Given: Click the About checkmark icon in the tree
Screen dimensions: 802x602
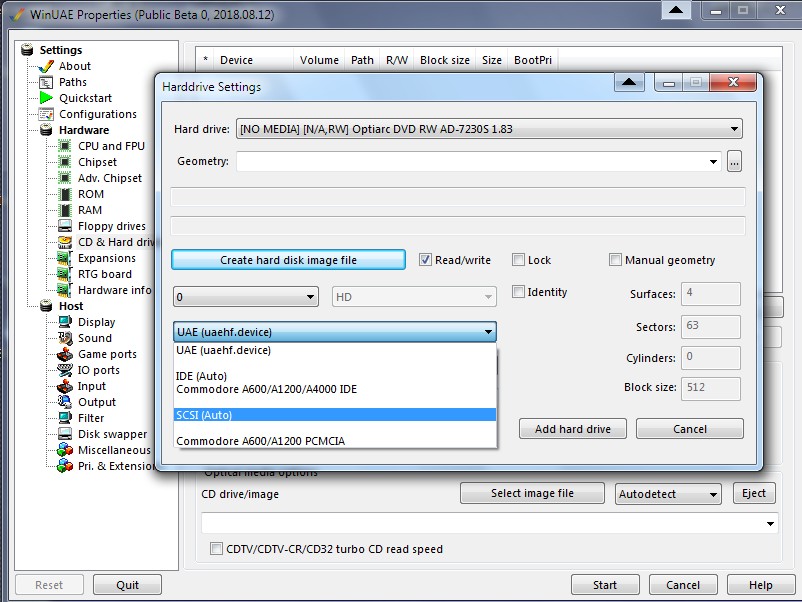Looking at the screenshot, I should 45,66.
